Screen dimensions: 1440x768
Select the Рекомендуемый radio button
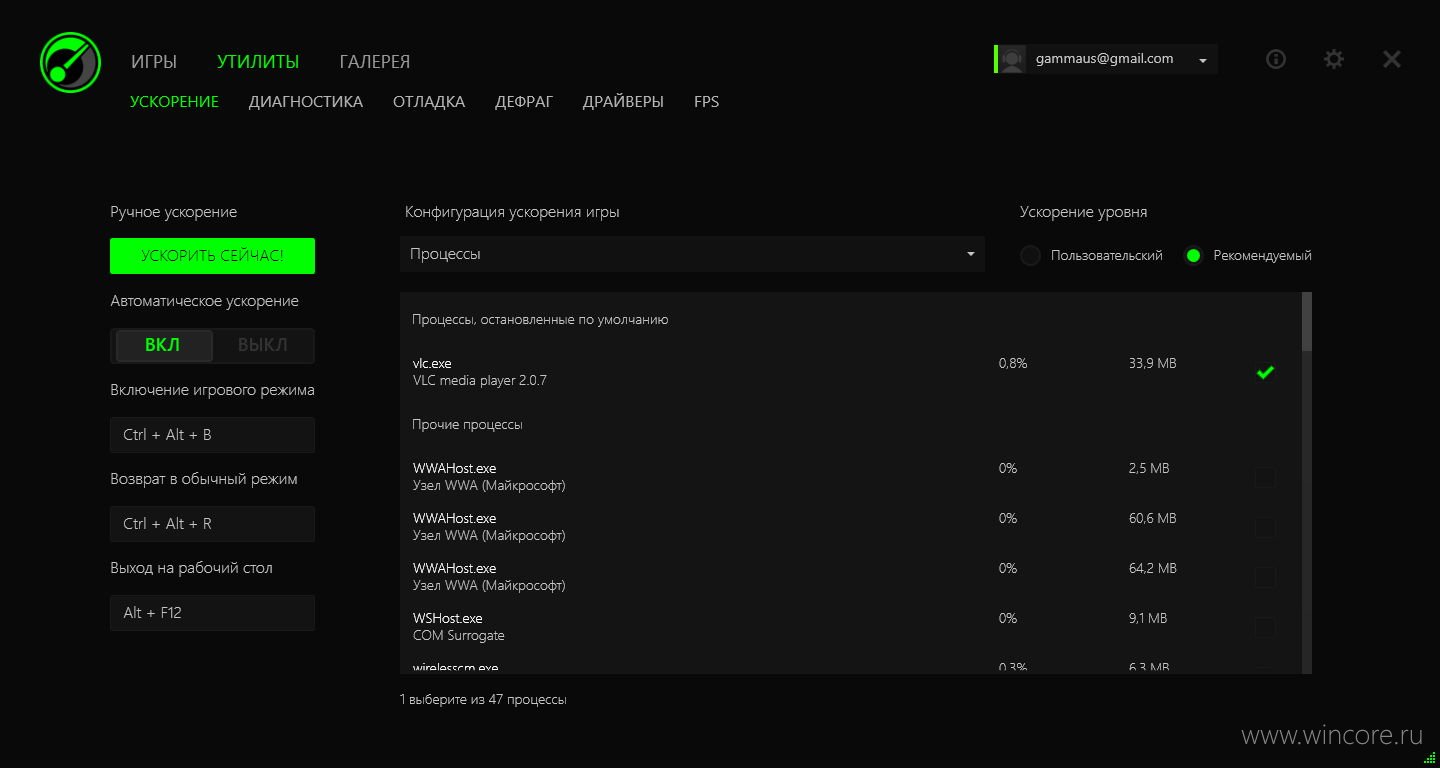[1193, 255]
